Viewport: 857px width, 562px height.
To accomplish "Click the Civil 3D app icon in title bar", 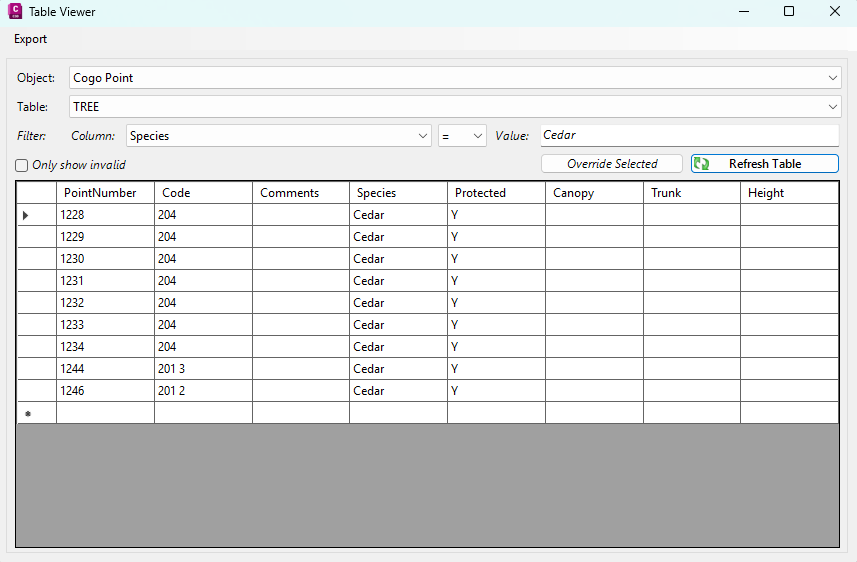I will [x=14, y=12].
